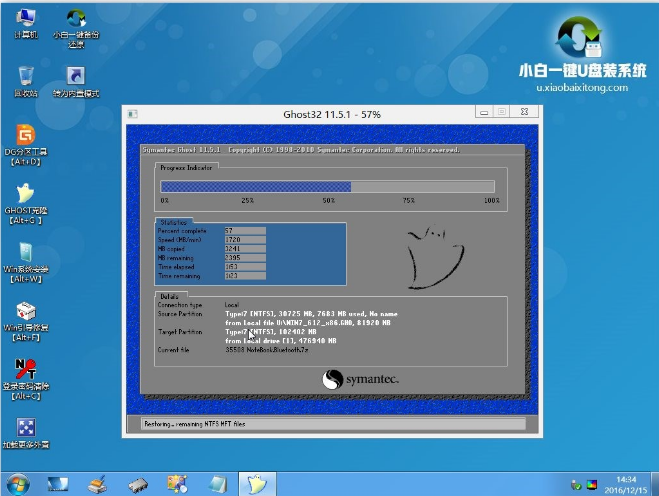Click the Ghost32 11.5.1 window title bar
Screen dimensions: 659x496
point(330,115)
